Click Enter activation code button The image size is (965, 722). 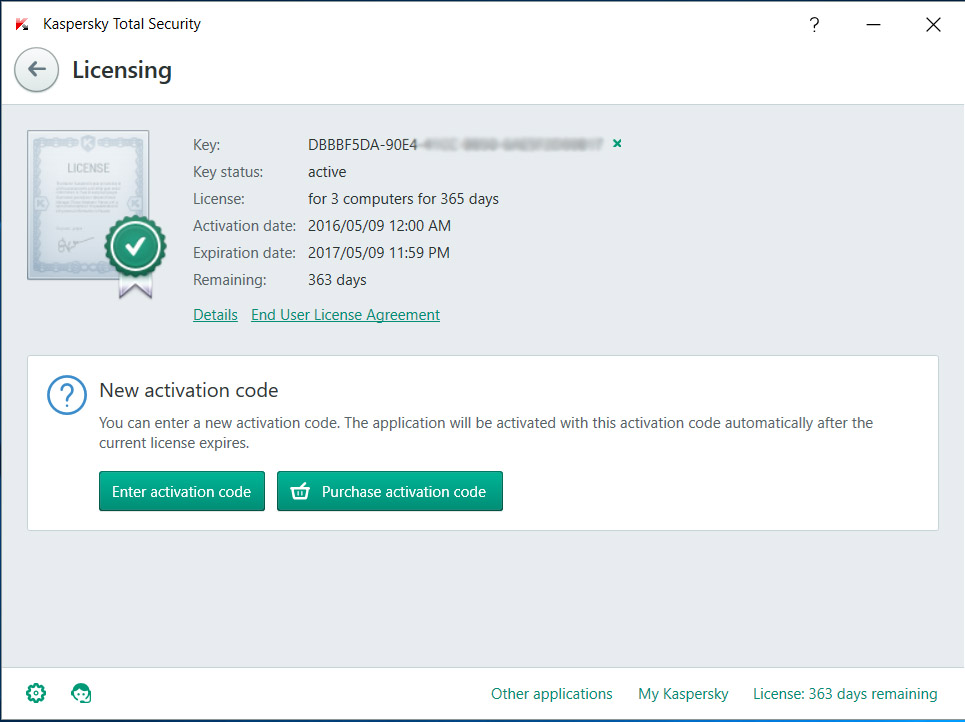click(x=182, y=491)
